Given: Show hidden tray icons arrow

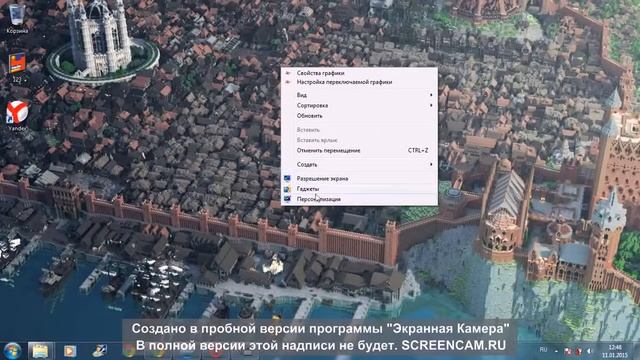Looking at the screenshot, I should coord(556,351).
